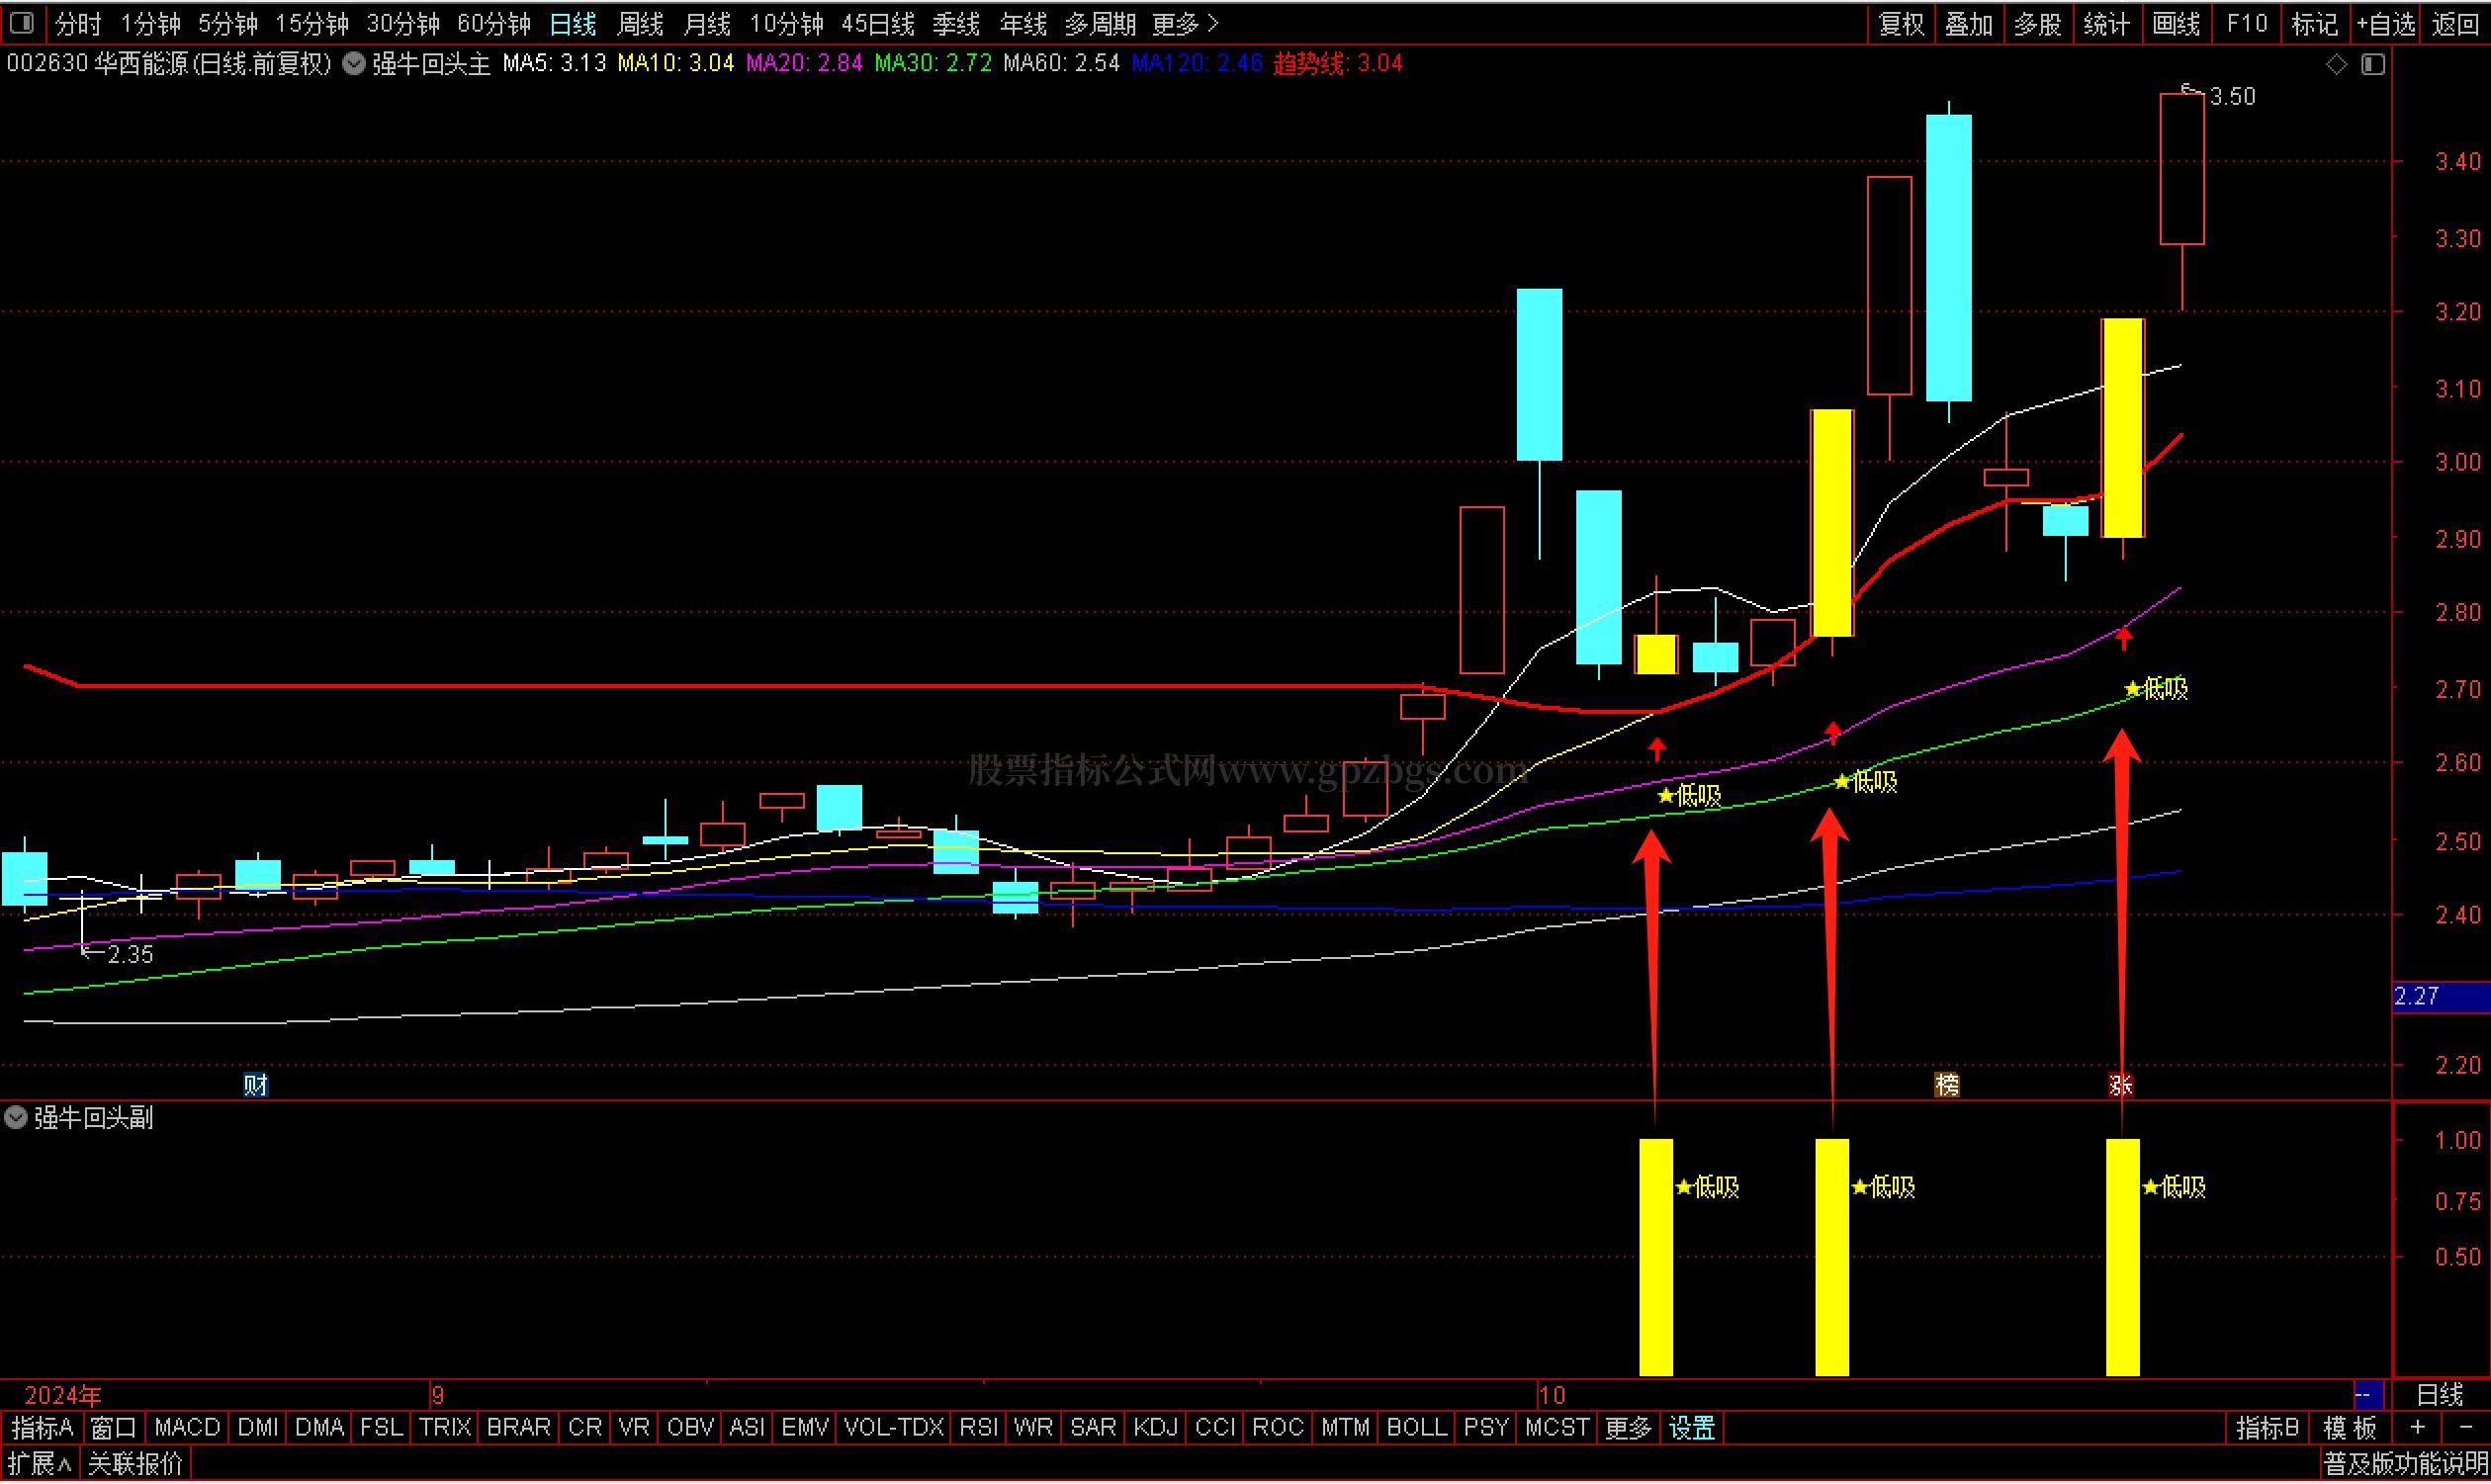Select the 30分钟 period
The image size is (2491, 1484).
[x=403, y=23]
